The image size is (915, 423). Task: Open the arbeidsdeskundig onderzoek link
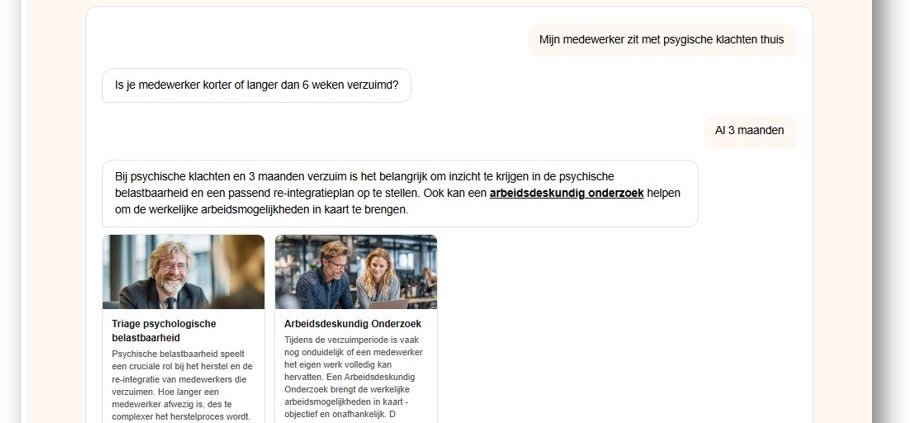(x=566, y=193)
